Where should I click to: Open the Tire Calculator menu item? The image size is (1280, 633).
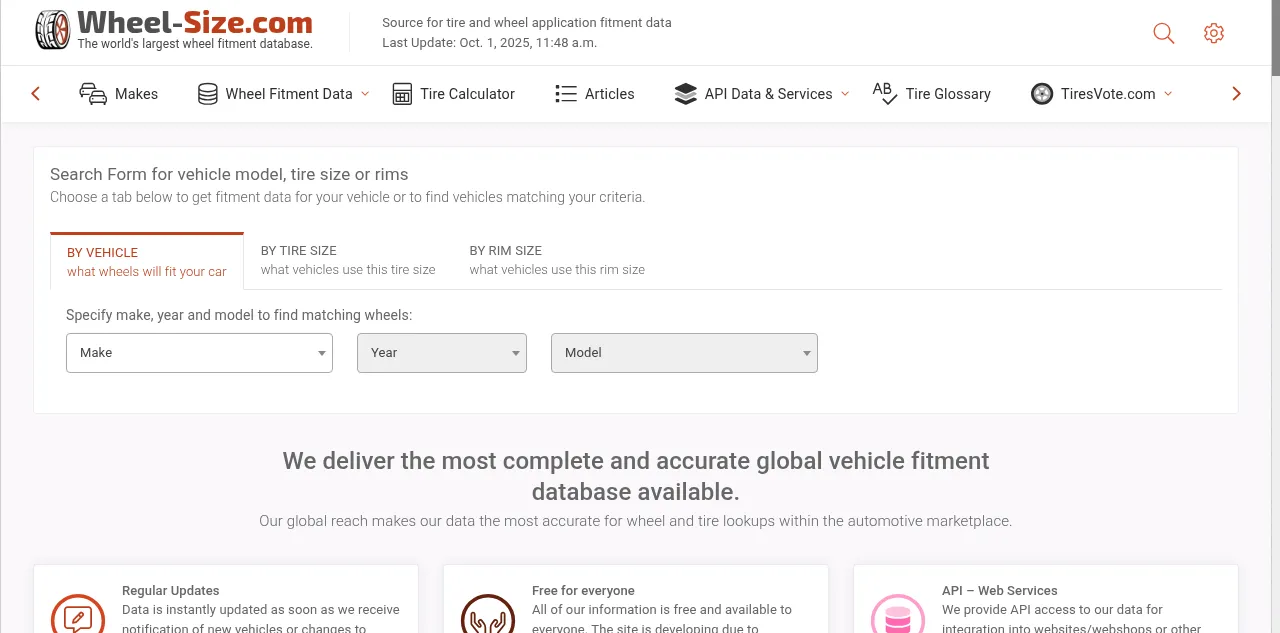point(454,94)
